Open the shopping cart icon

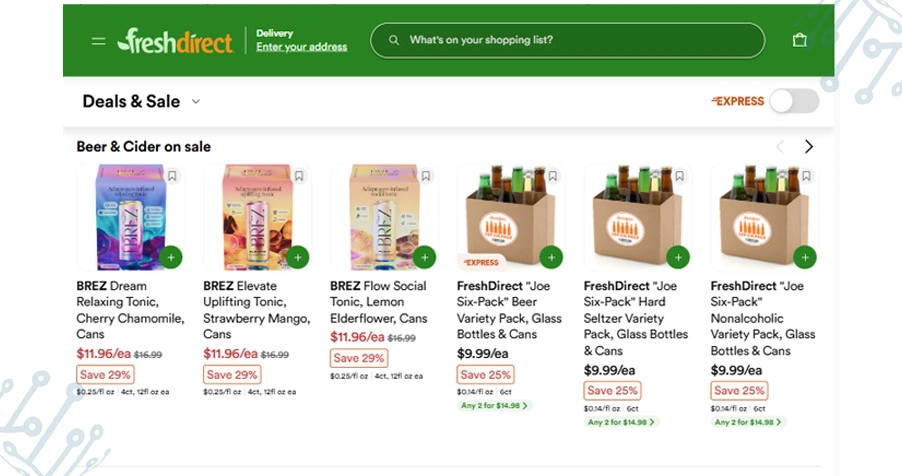point(799,41)
